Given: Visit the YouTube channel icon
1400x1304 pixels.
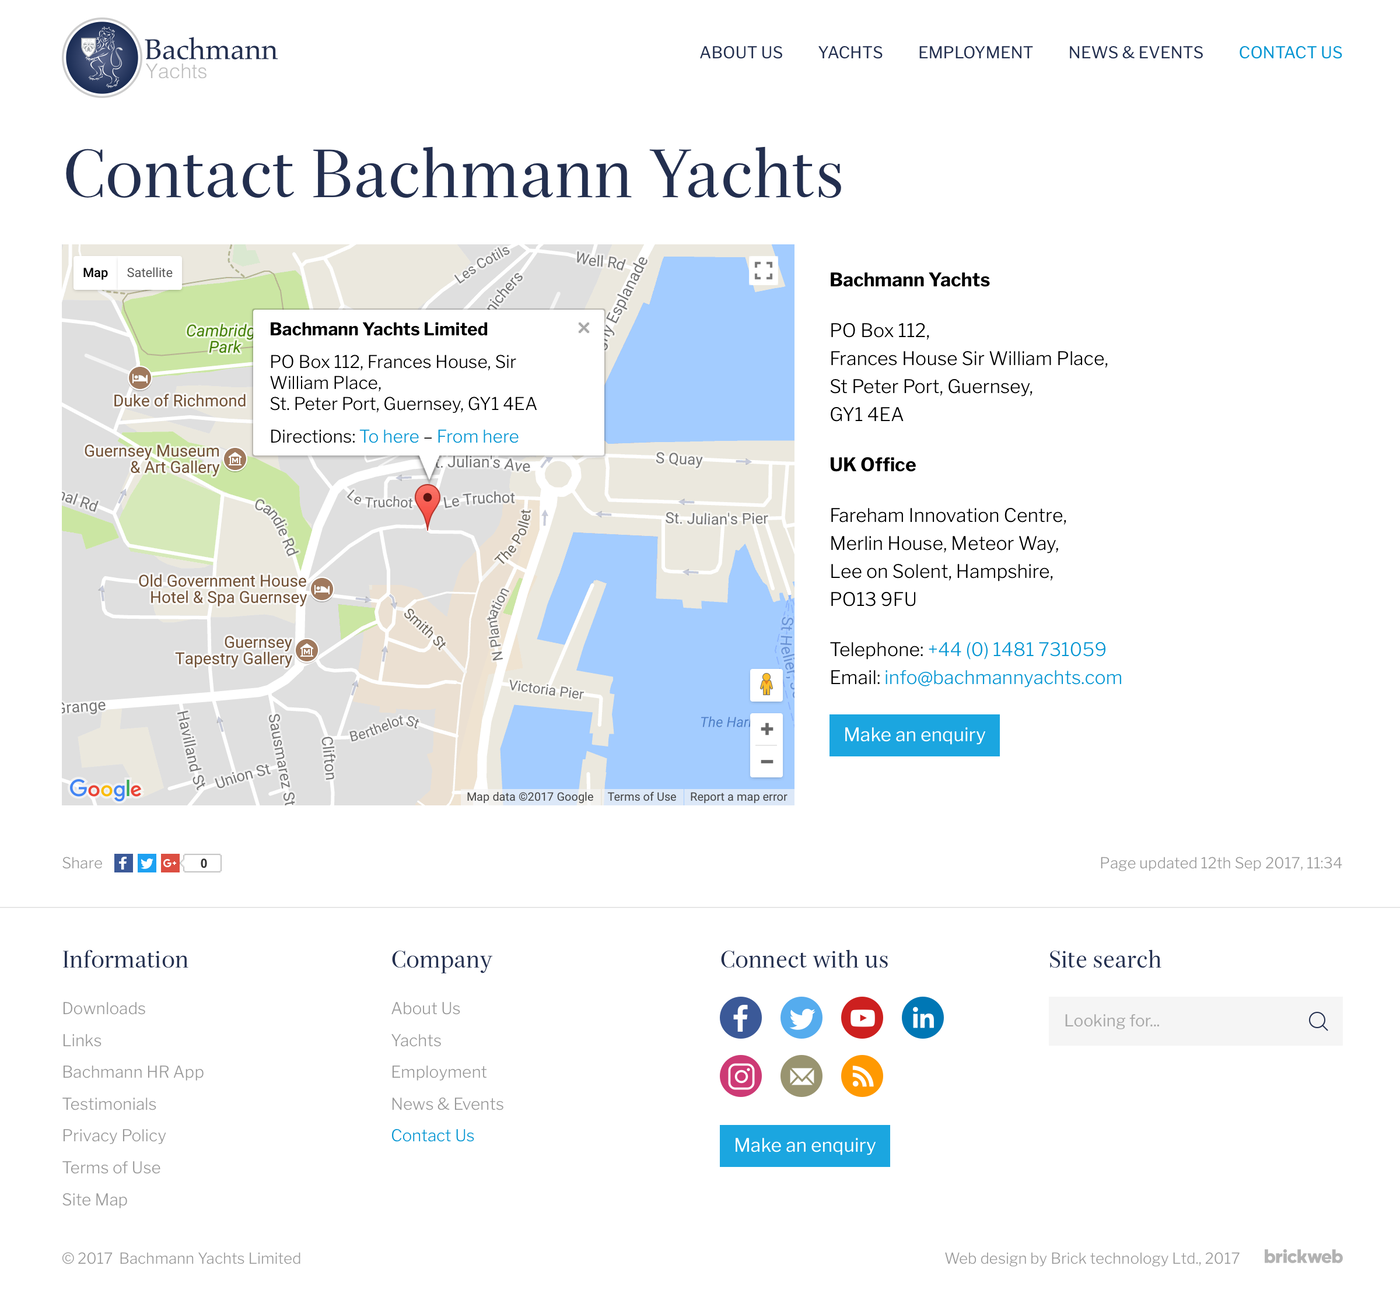Looking at the screenshot, I should pos(862,1018).
